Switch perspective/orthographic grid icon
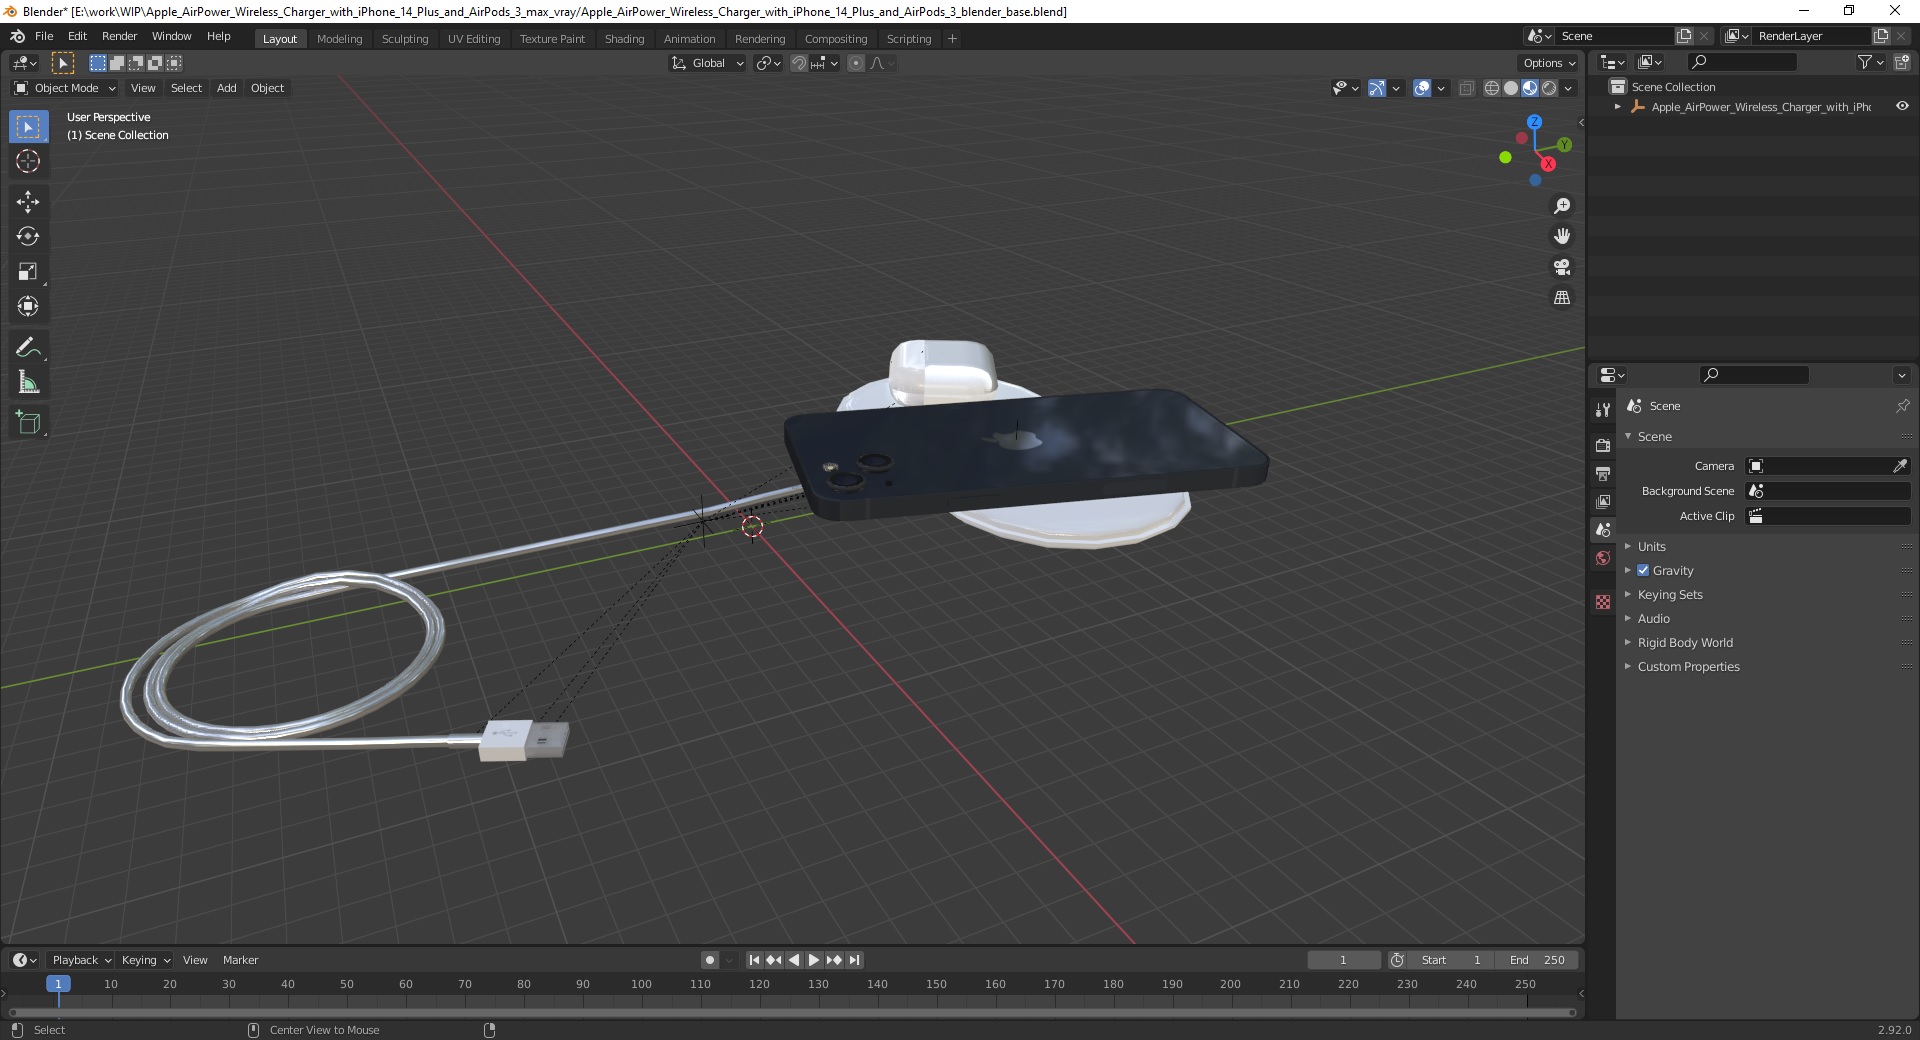Screen dimensions: 1920x1040 point(1562,298)
